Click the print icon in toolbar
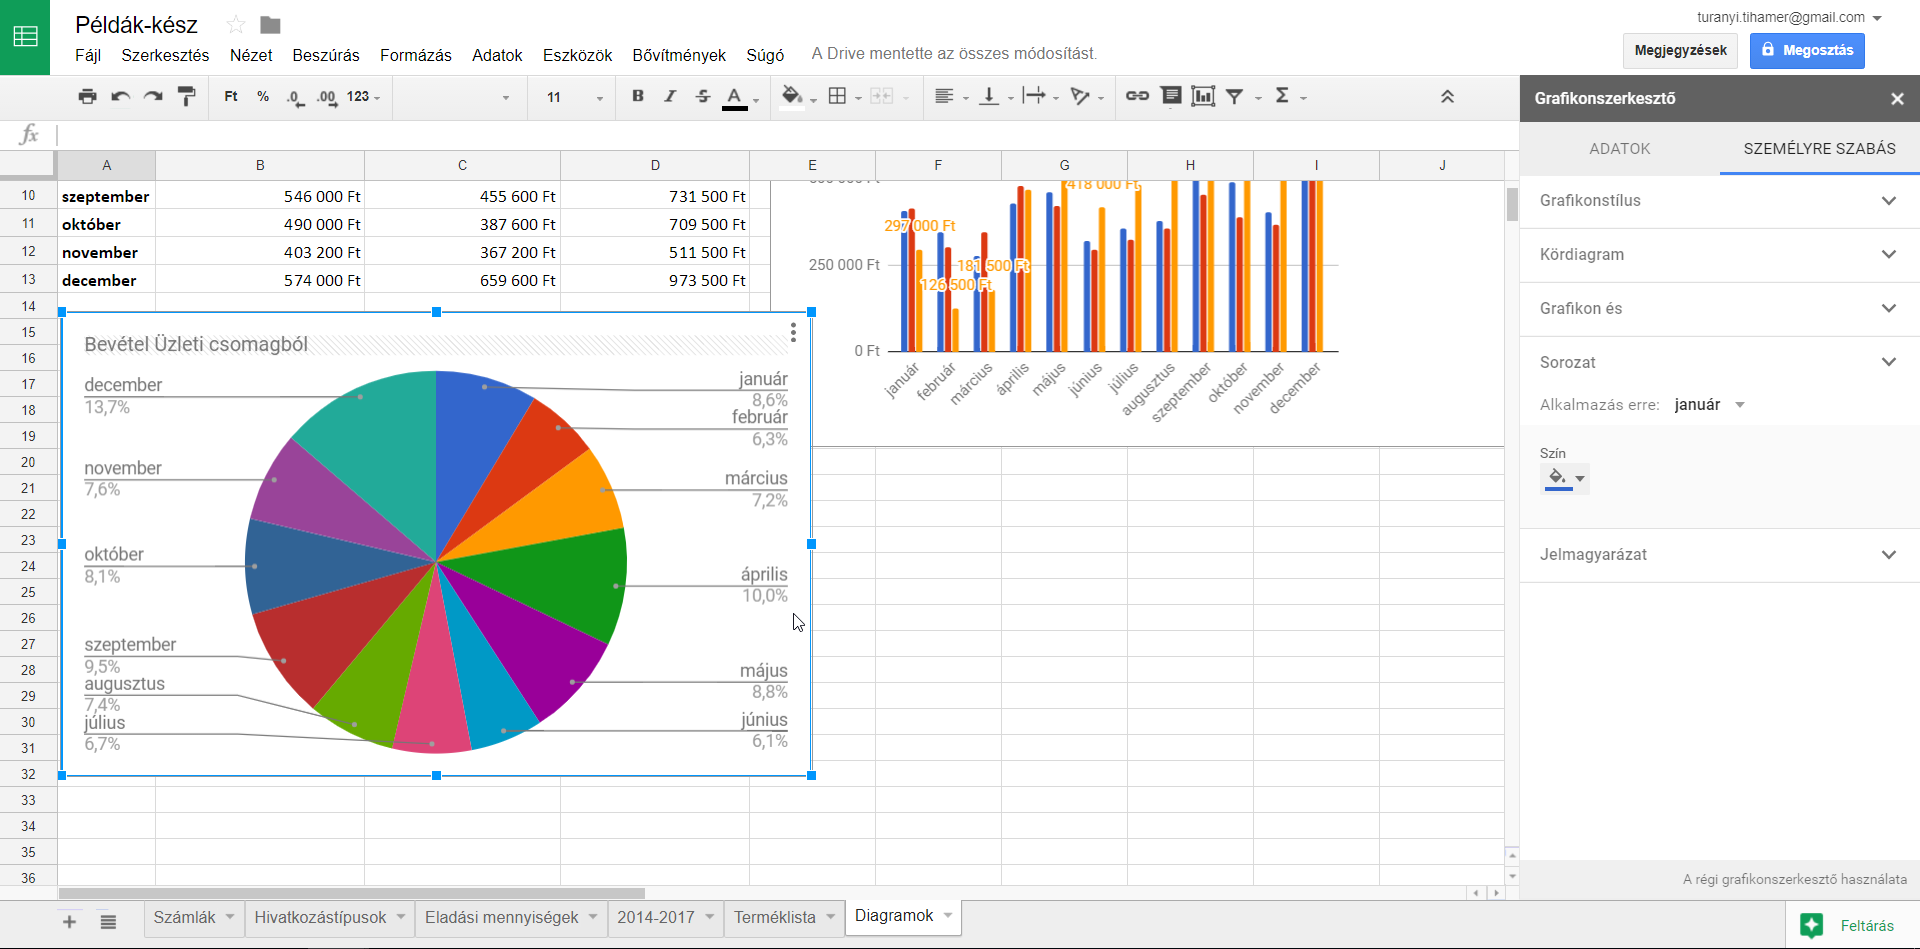The width and height of the screenshot is (1920, 949). point(87,97)
